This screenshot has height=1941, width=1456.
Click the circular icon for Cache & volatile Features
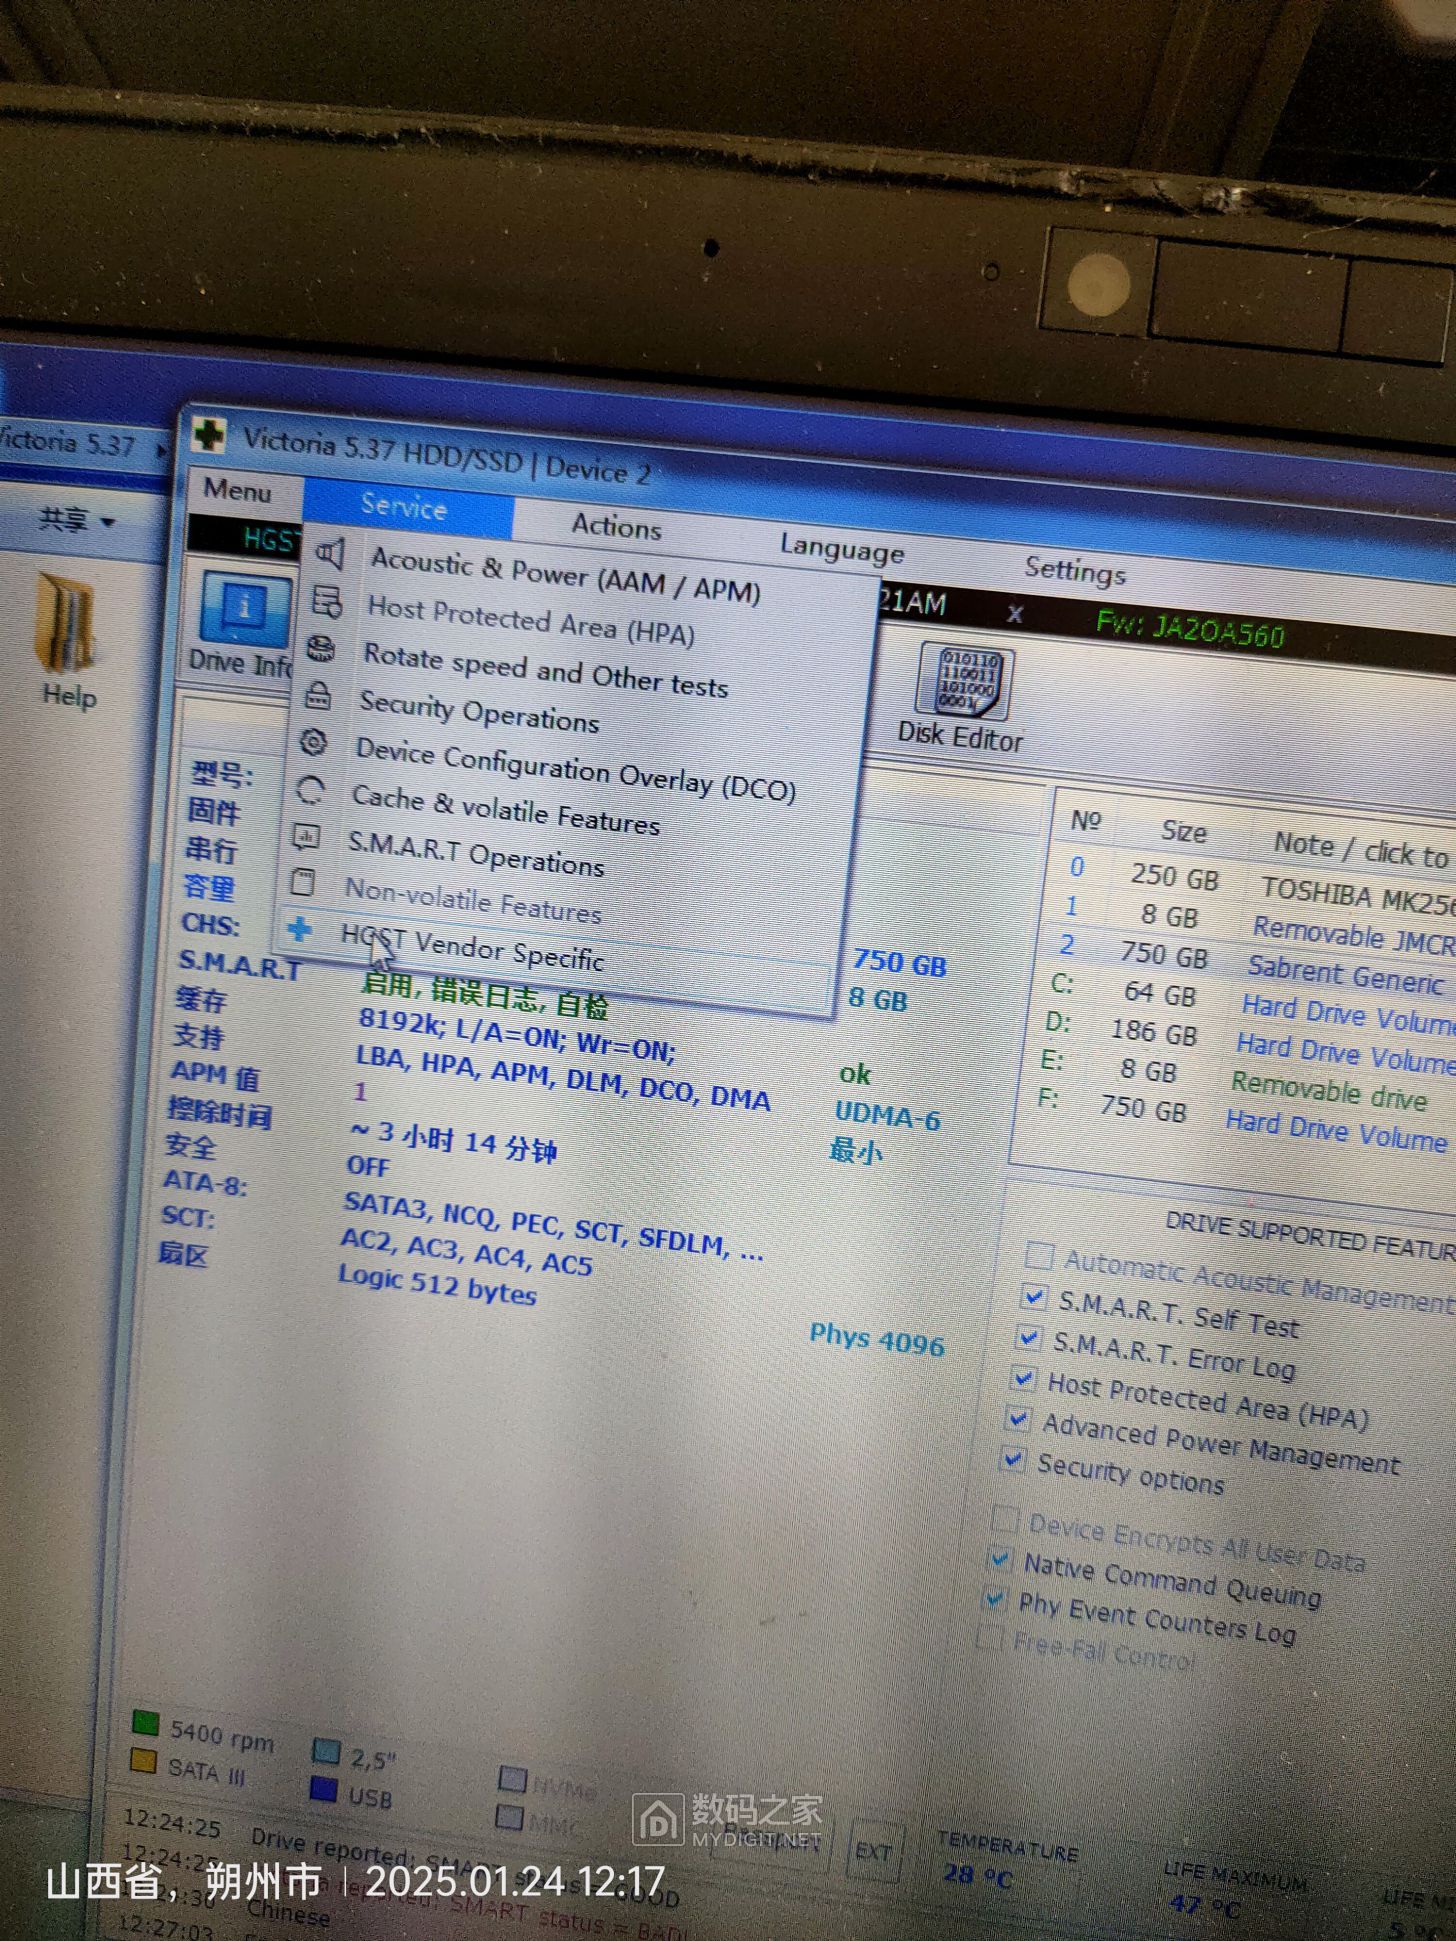pos(310,790)
